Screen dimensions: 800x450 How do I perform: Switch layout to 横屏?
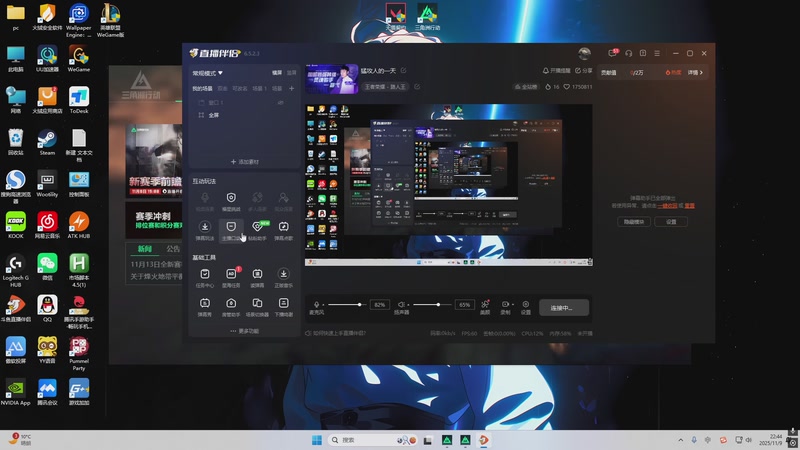pyautogui.click(x=277, y=73)
